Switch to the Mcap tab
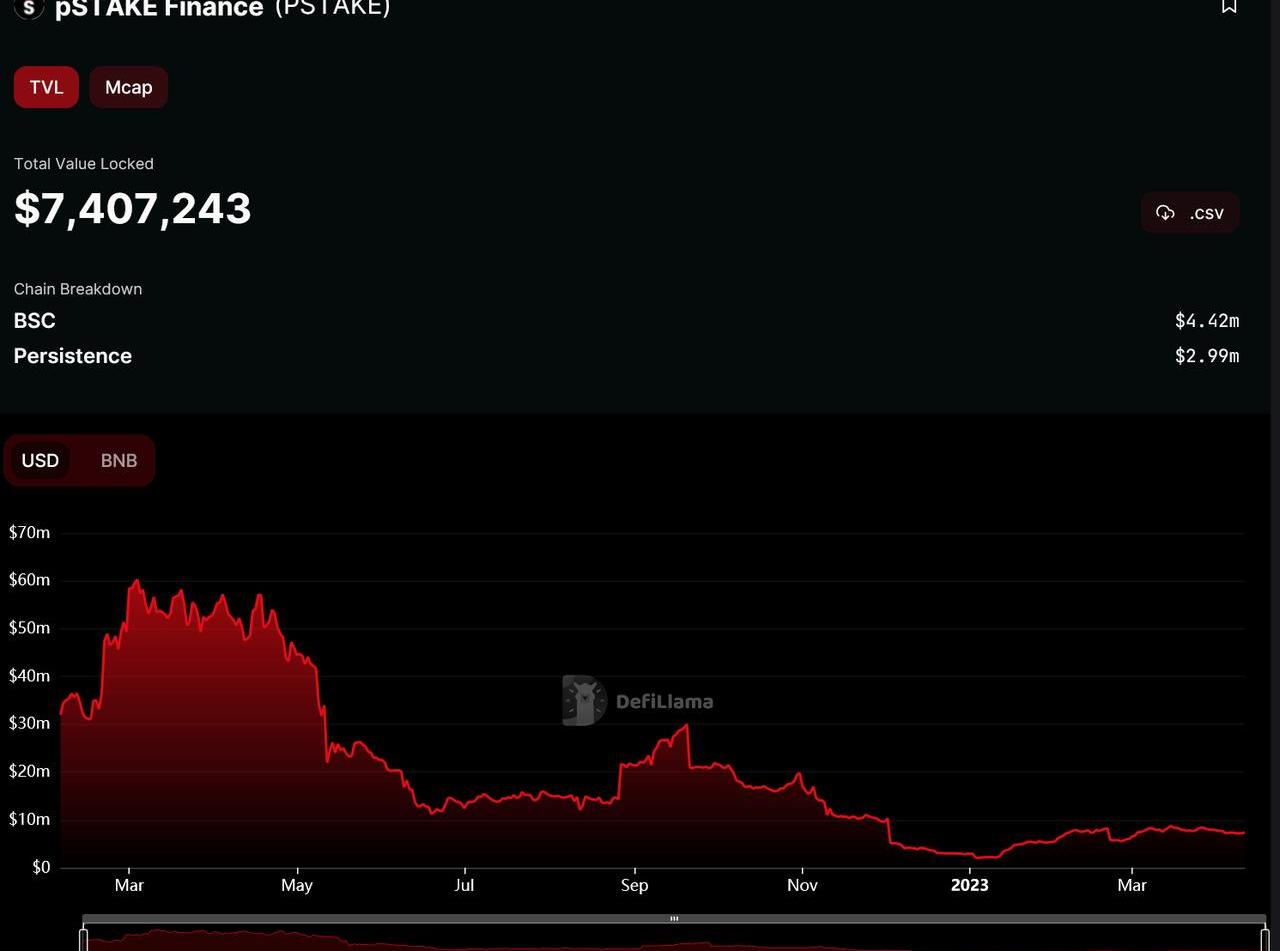Viewport: 1280px width, 951px height. [x=128, y=87]
